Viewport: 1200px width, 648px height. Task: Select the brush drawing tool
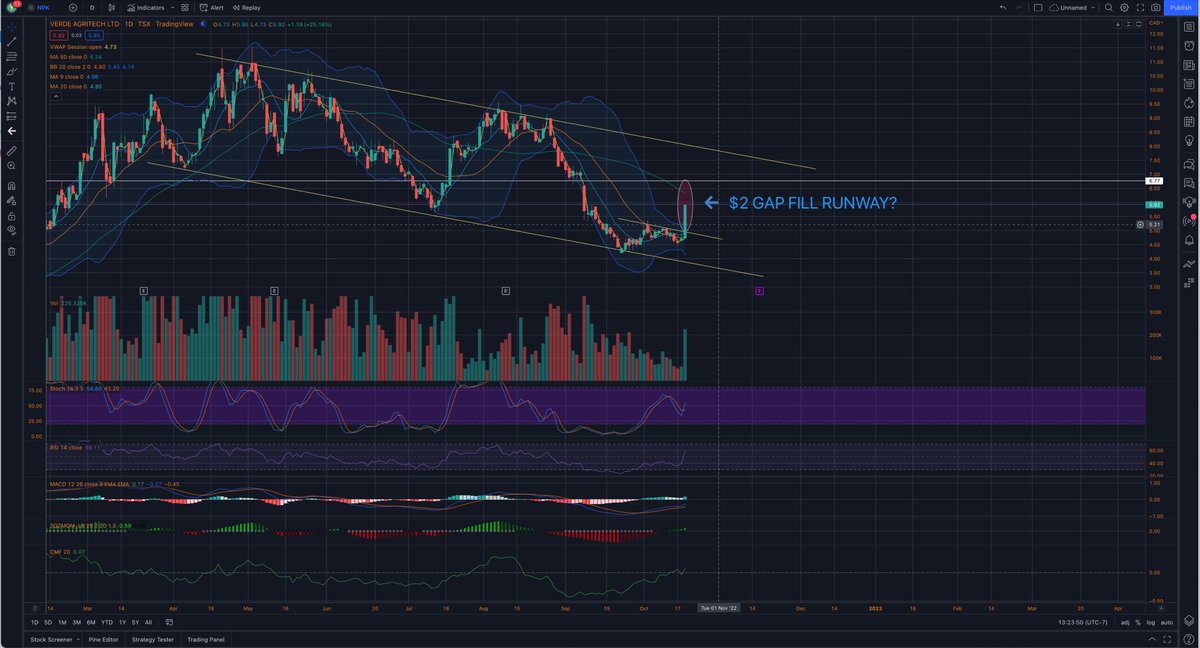pyautogui.click(x=12, y=71)
